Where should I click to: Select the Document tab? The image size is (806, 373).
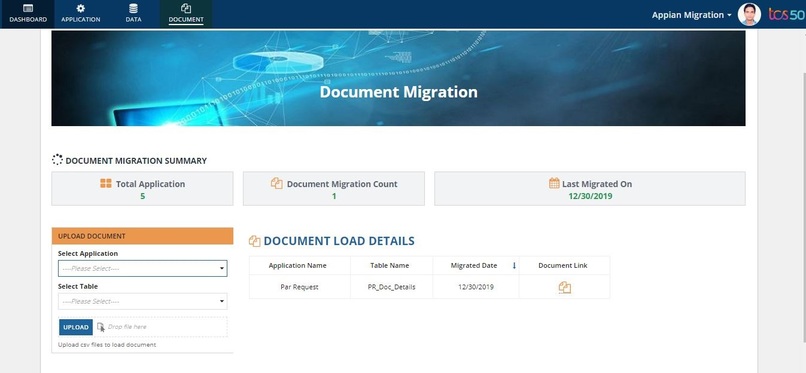click(186, 14)
